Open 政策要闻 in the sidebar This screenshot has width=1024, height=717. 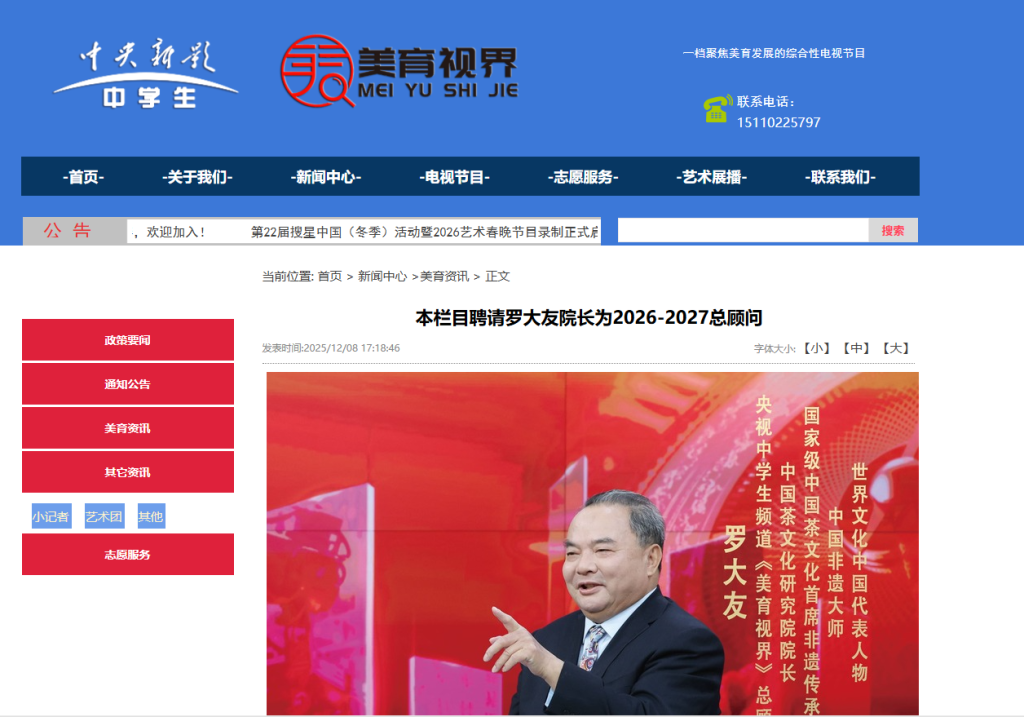click(128, 340)
